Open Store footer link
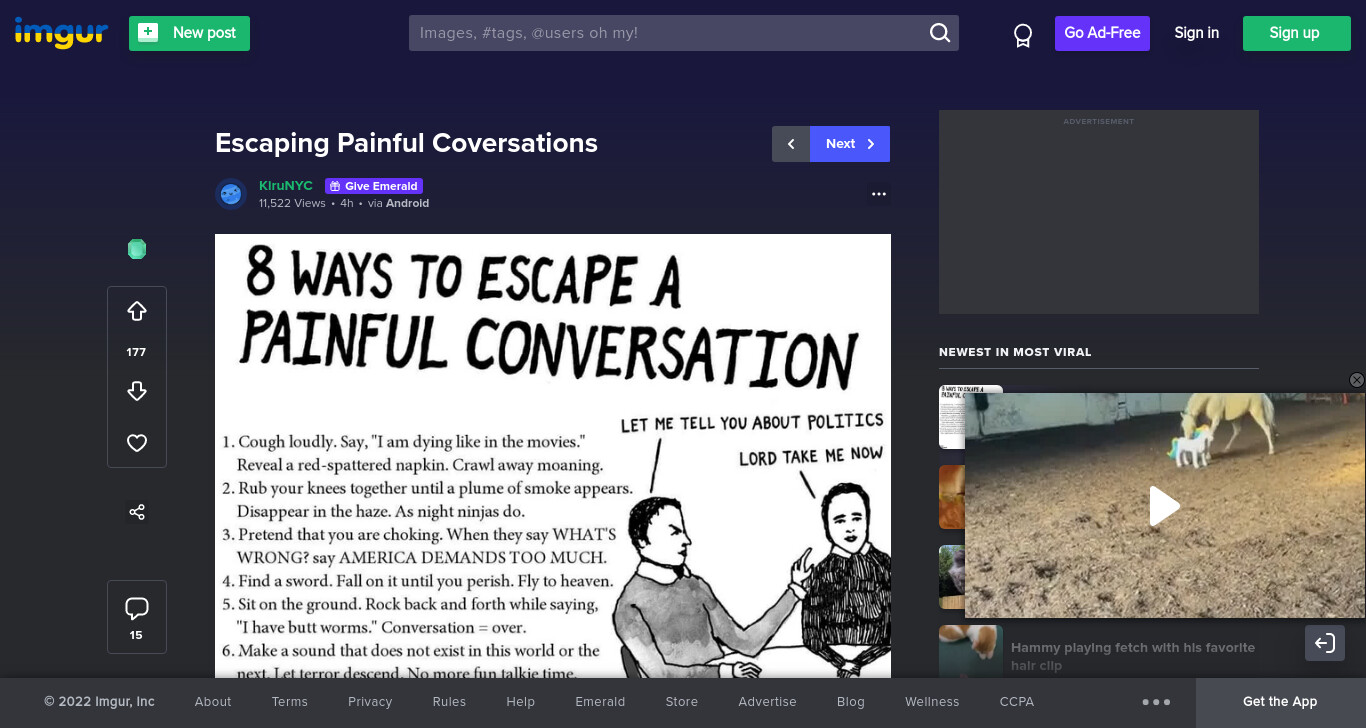 pos(682,702)
